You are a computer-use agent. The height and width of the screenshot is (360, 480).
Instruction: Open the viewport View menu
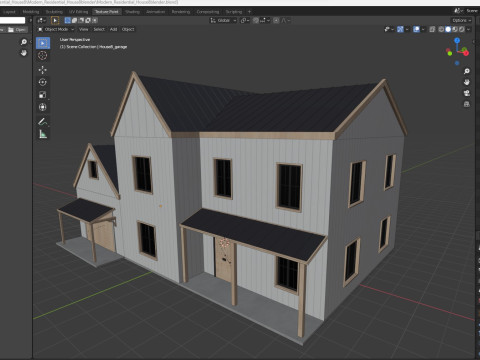(x=83, y=29)
